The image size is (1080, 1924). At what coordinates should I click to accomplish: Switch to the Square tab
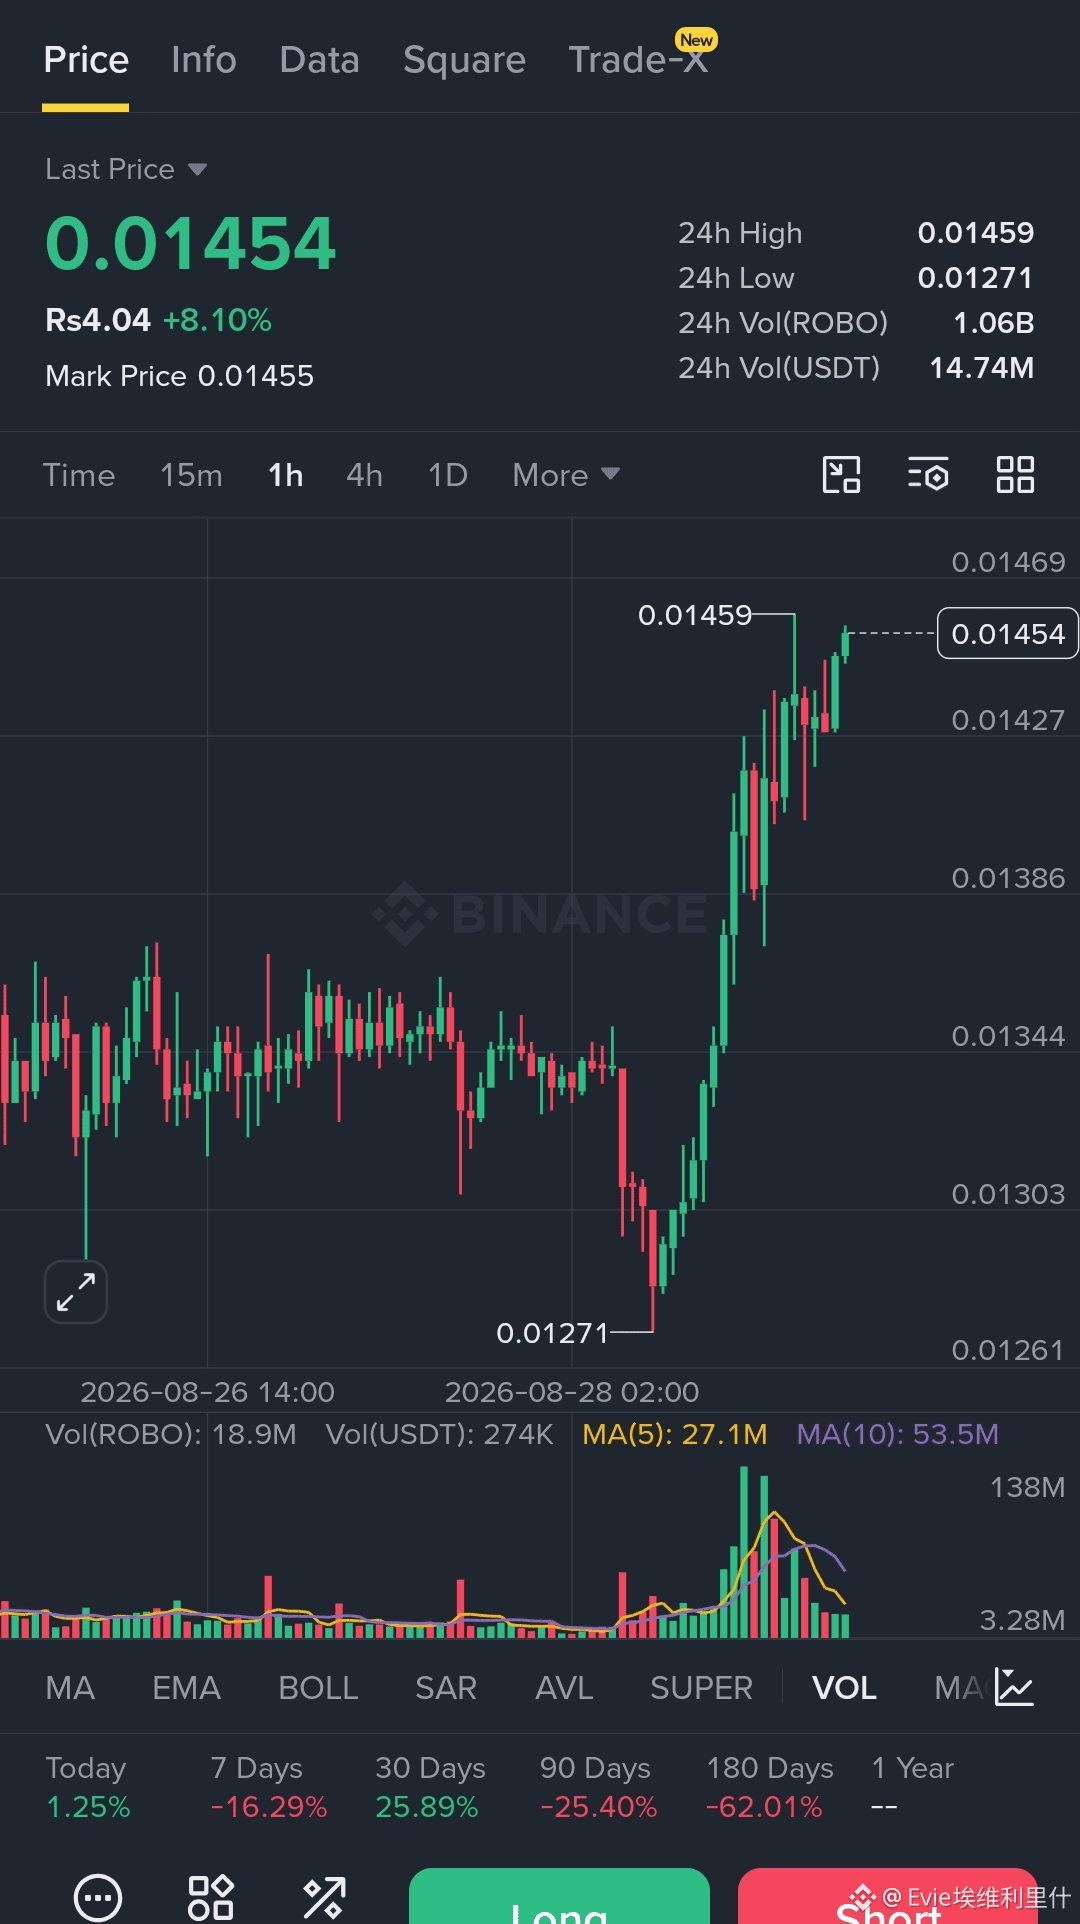click(464, 60)
